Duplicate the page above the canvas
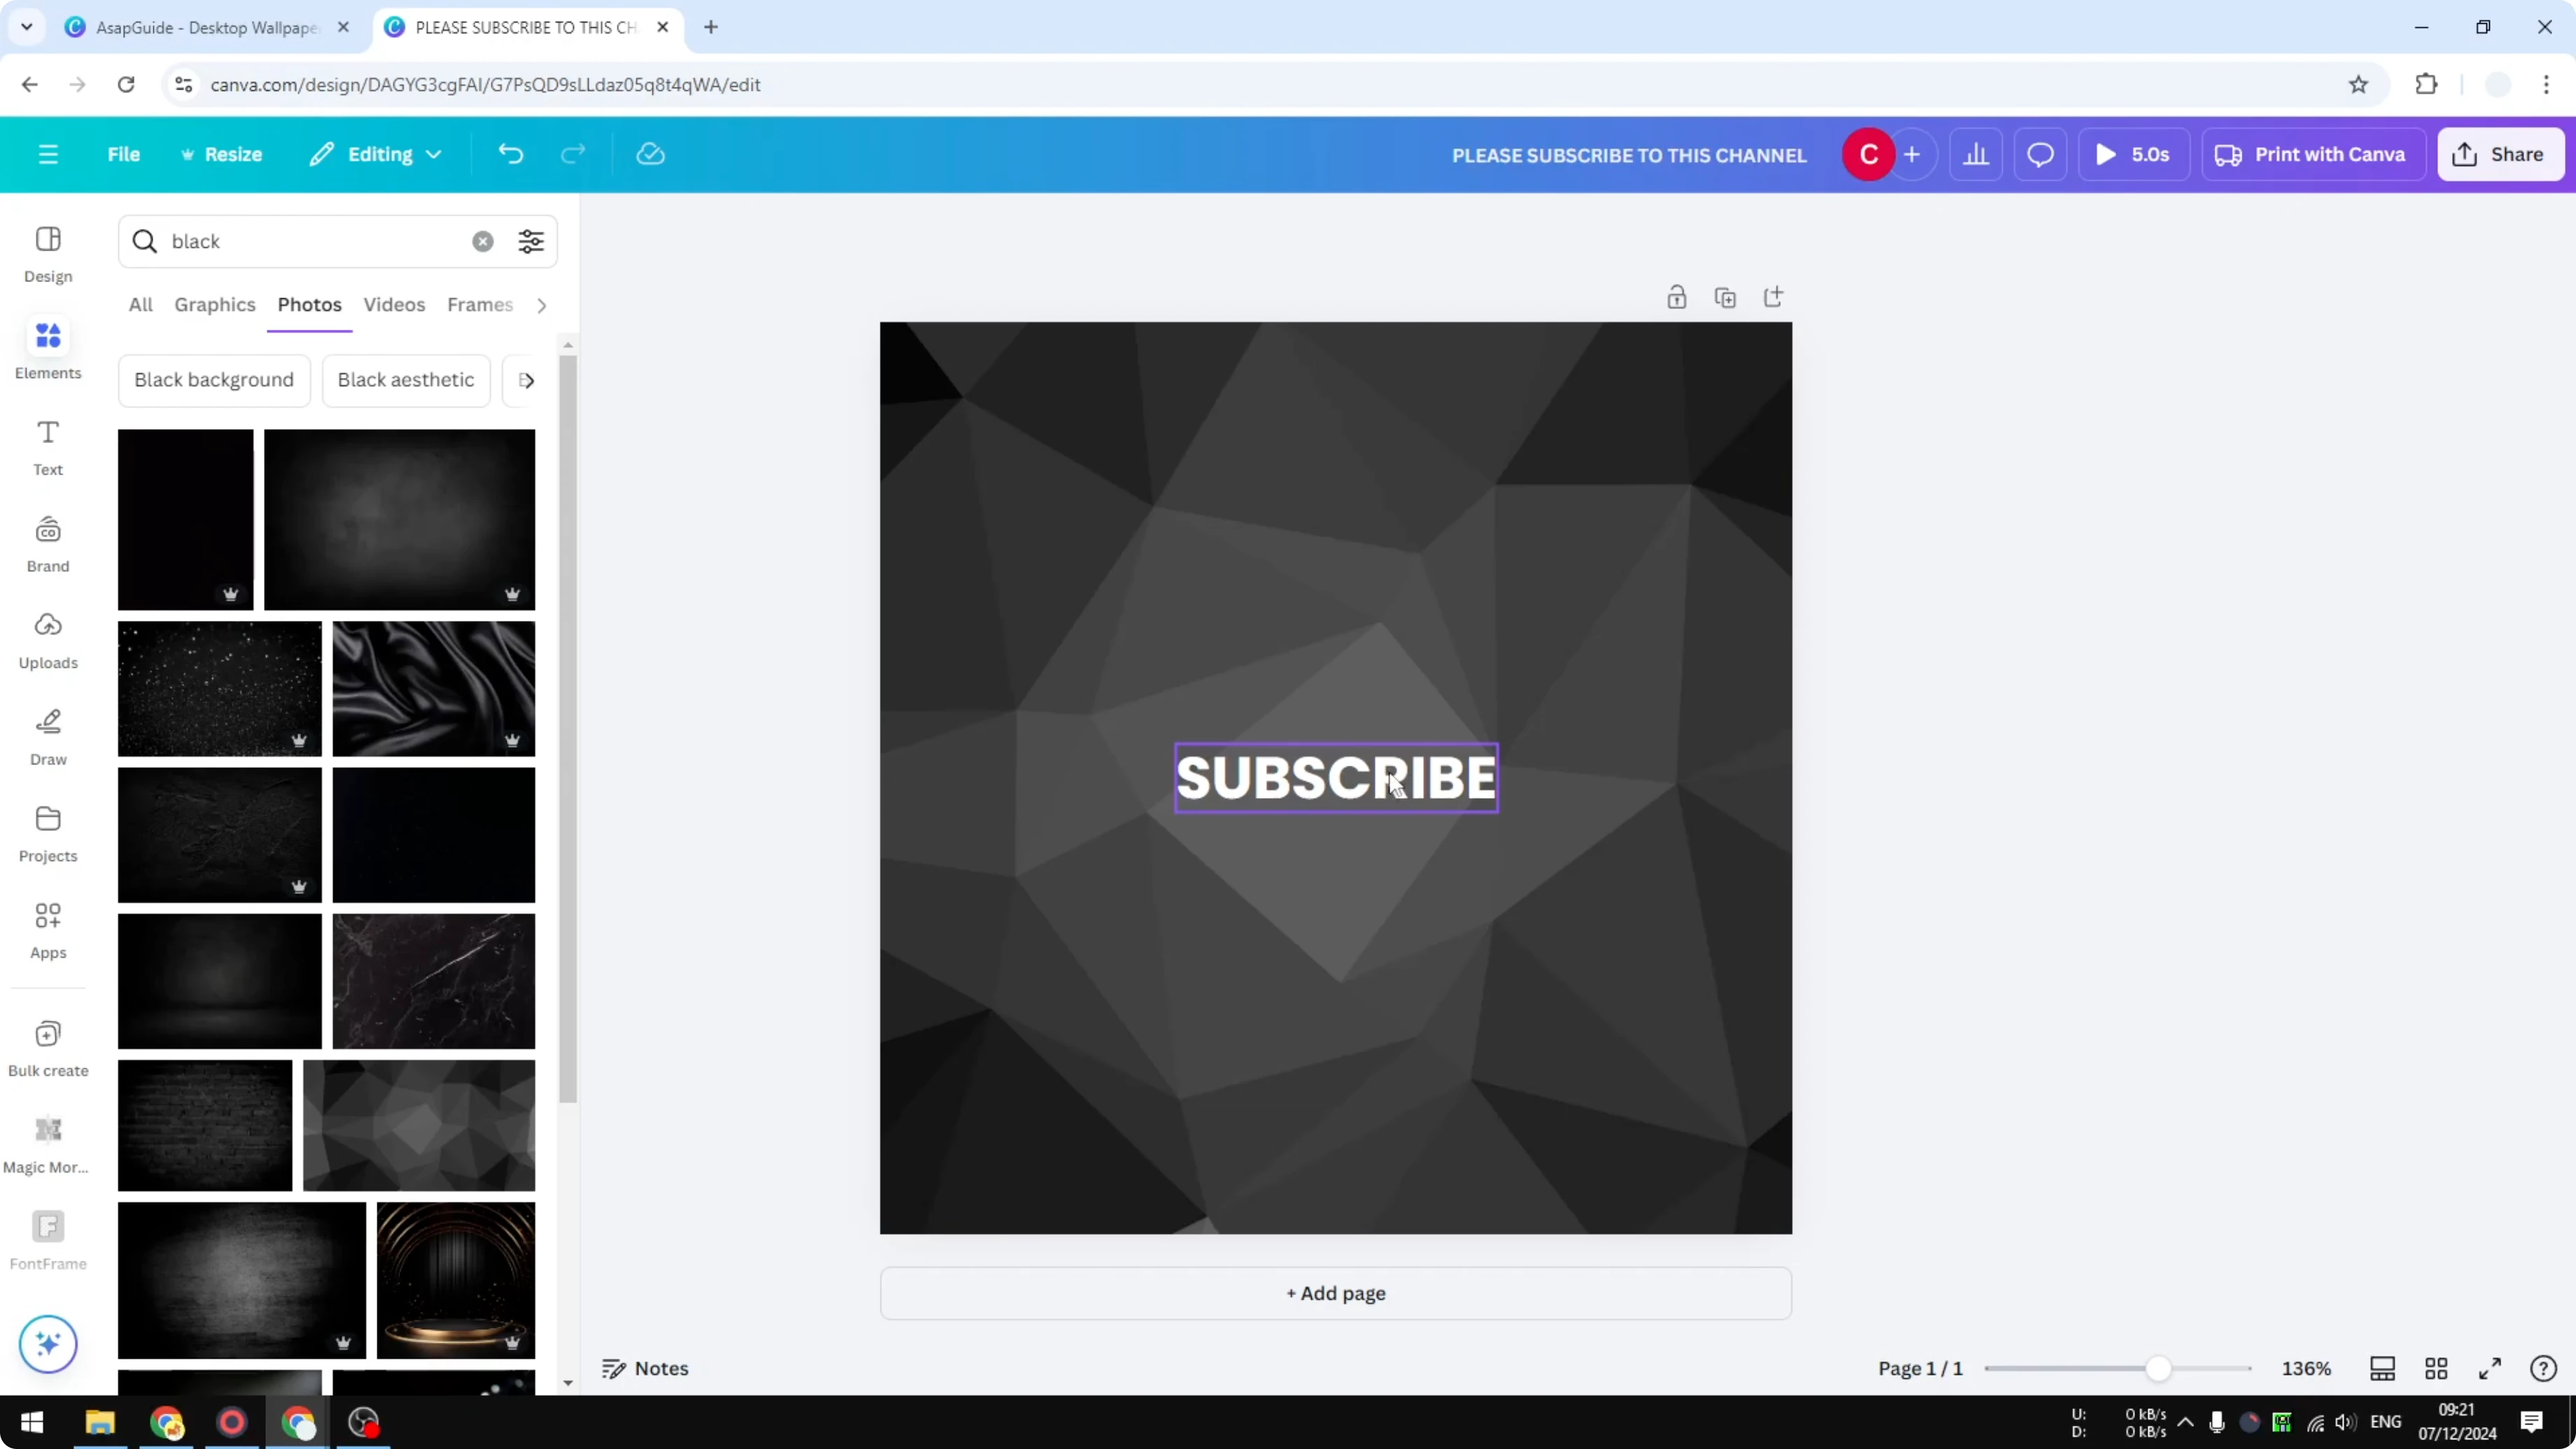This screenshot has width=2576, height=1449. [1725, 297]
